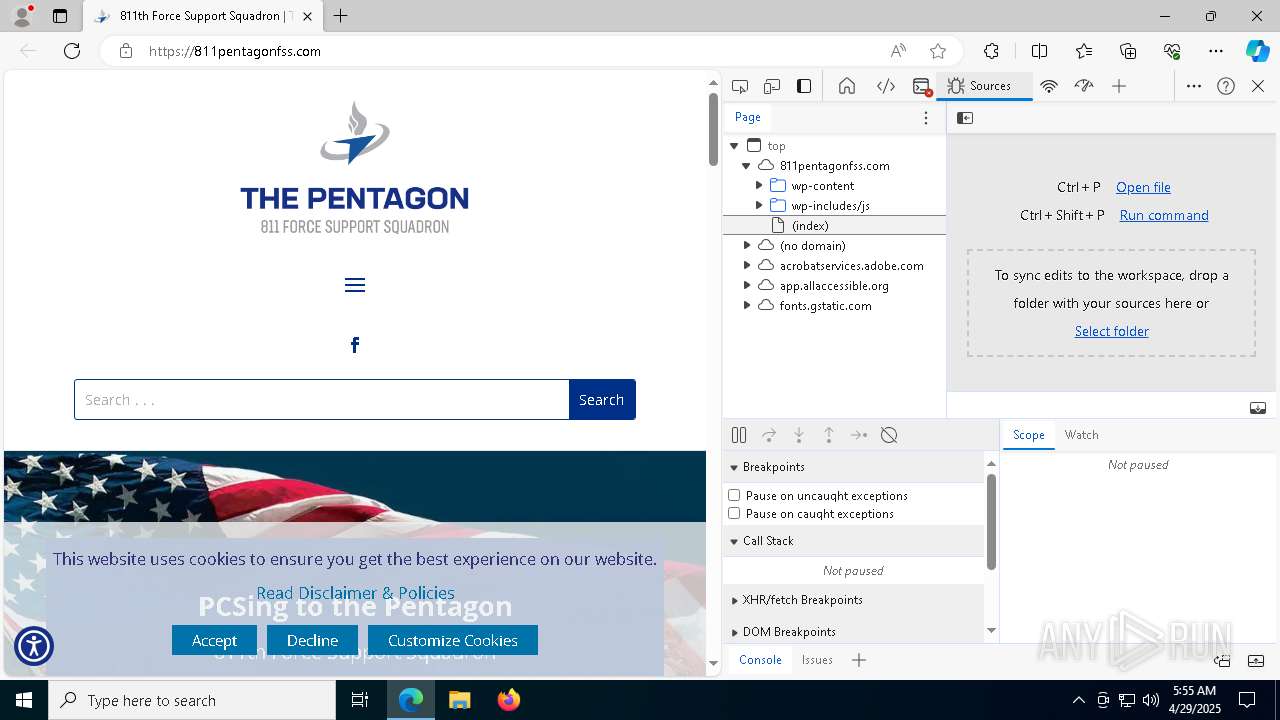Open DevTools help icon
This screenshot has width=1280, height=720.
click(x=1226, y=86)
